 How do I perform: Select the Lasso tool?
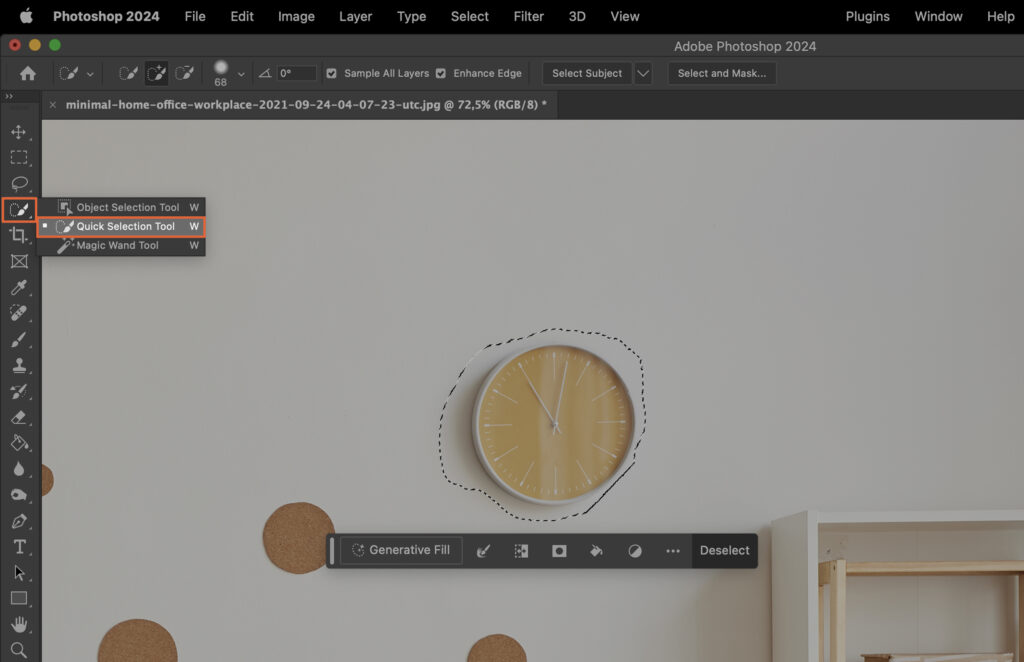pyautogui.click(x=20, y=183)
